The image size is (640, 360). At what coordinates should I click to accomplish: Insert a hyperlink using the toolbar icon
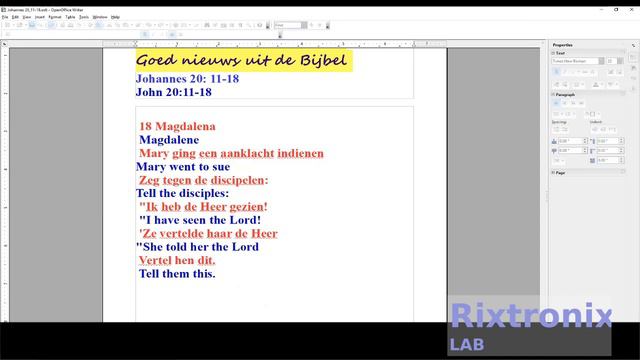tap(176, 25)
